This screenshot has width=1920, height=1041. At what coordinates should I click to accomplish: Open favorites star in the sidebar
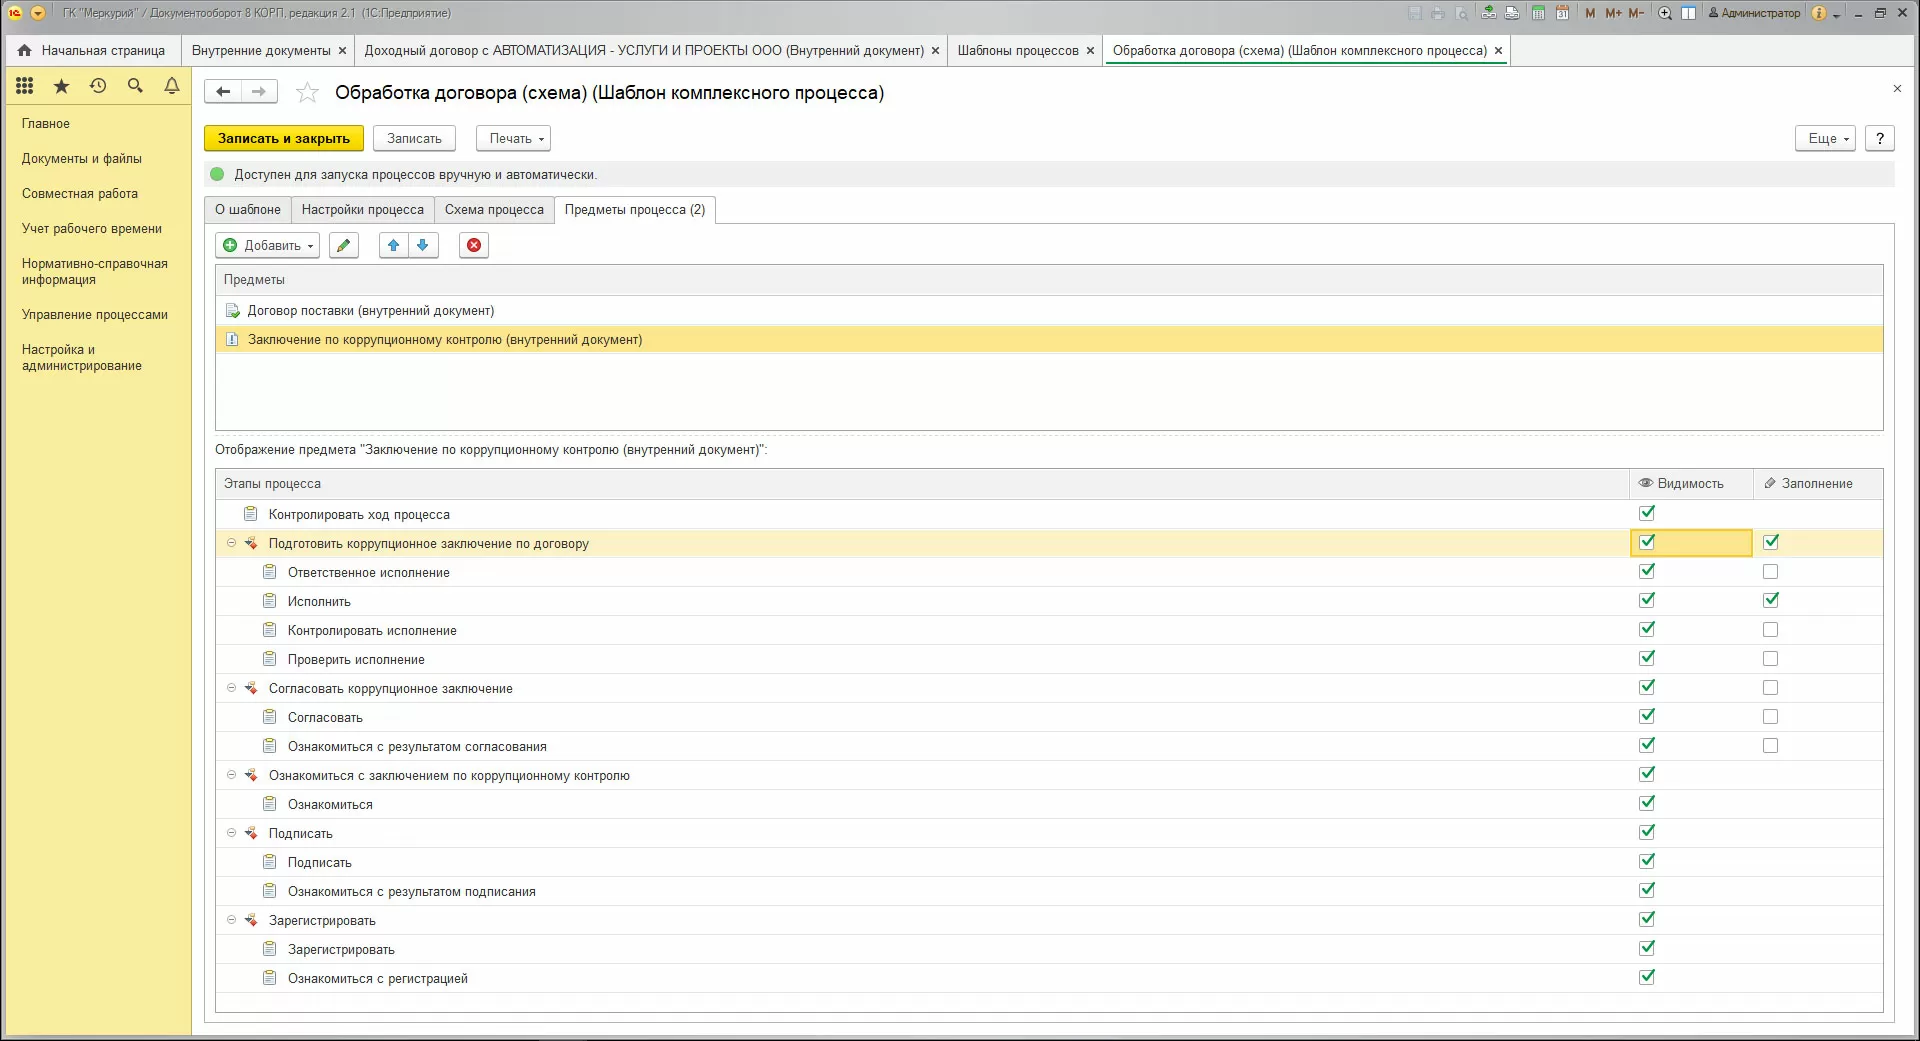tap(61, 86)
